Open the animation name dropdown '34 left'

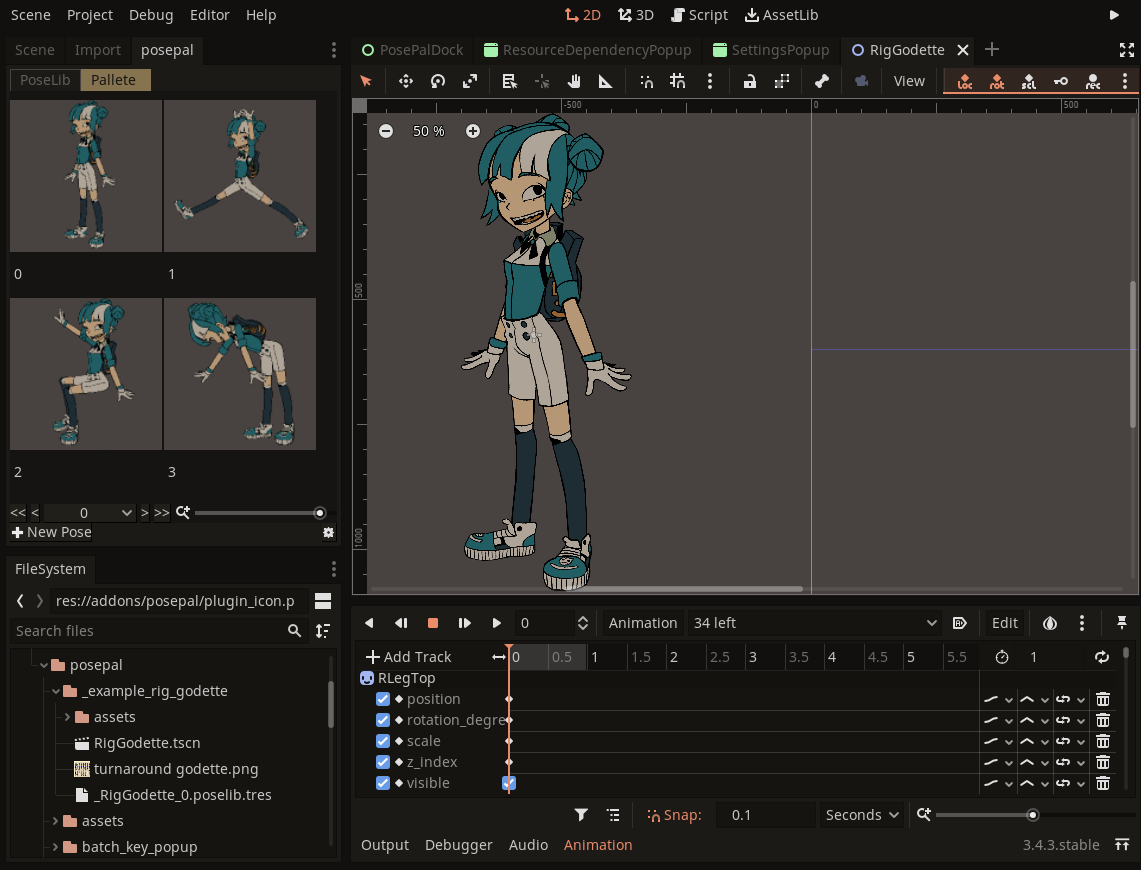815,623
